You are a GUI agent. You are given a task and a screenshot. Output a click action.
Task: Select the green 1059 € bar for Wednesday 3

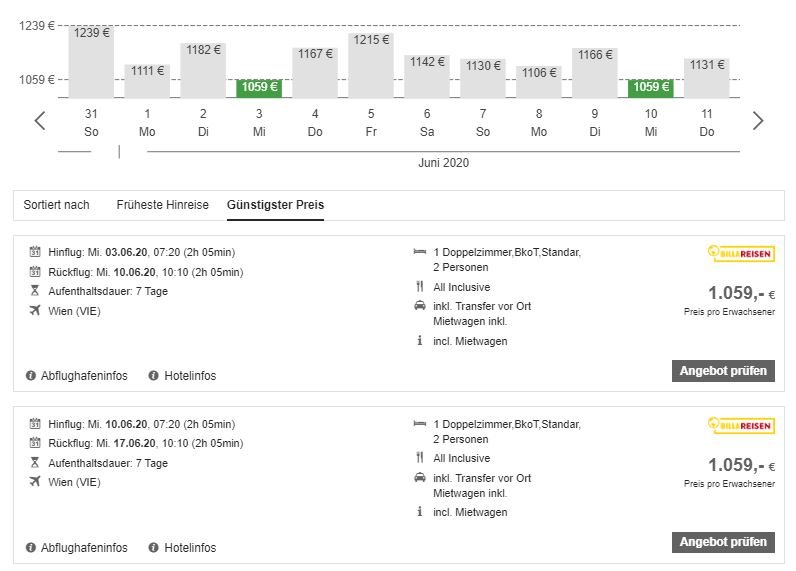(259, 87)
